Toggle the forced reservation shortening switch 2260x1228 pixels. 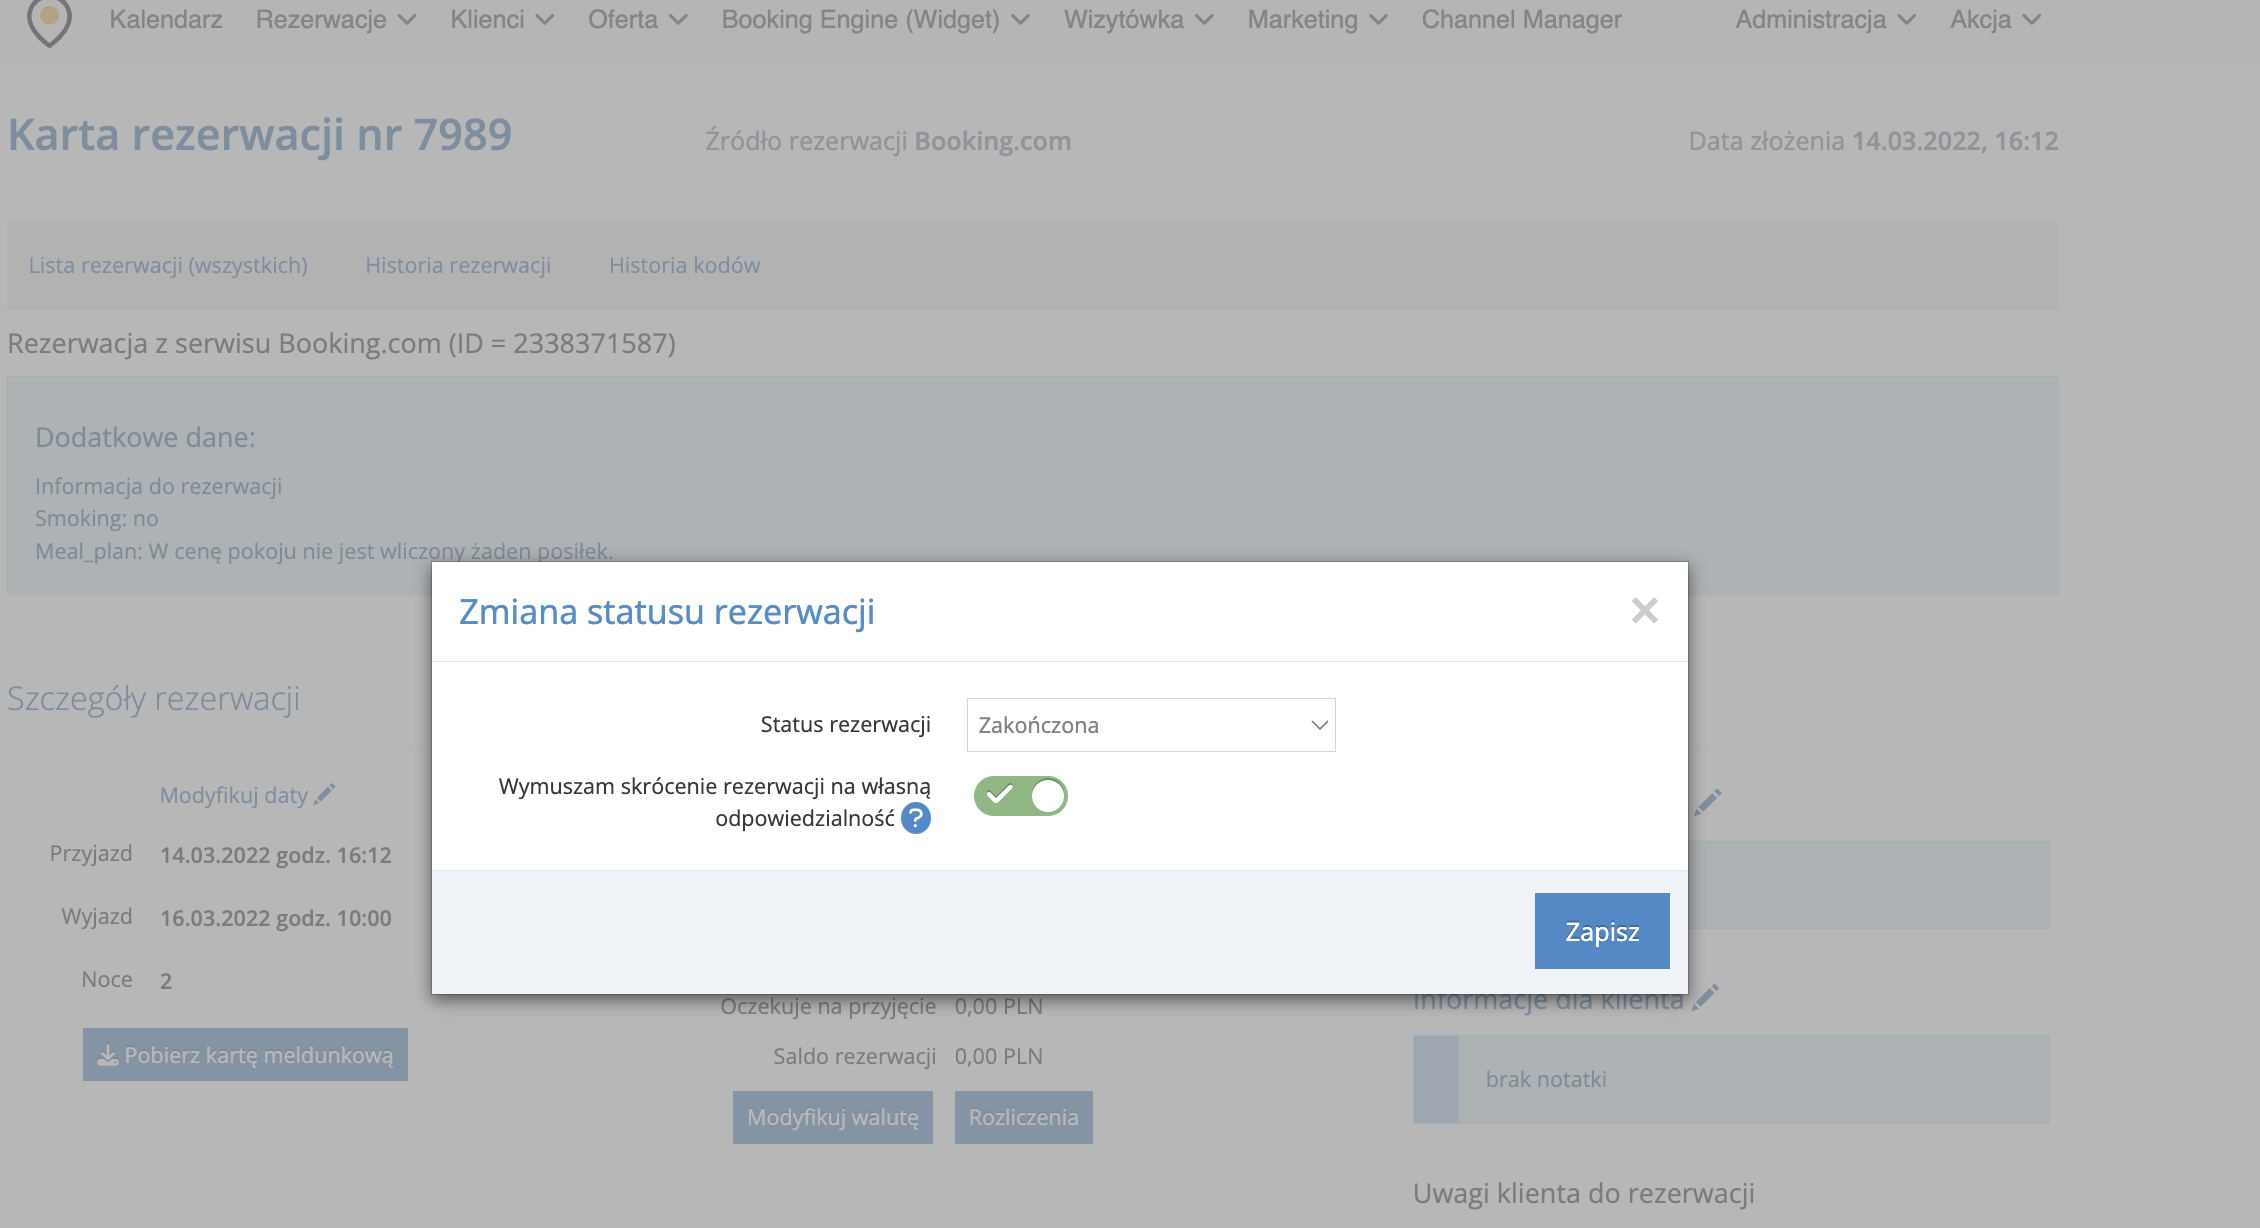click(1020, 796)
